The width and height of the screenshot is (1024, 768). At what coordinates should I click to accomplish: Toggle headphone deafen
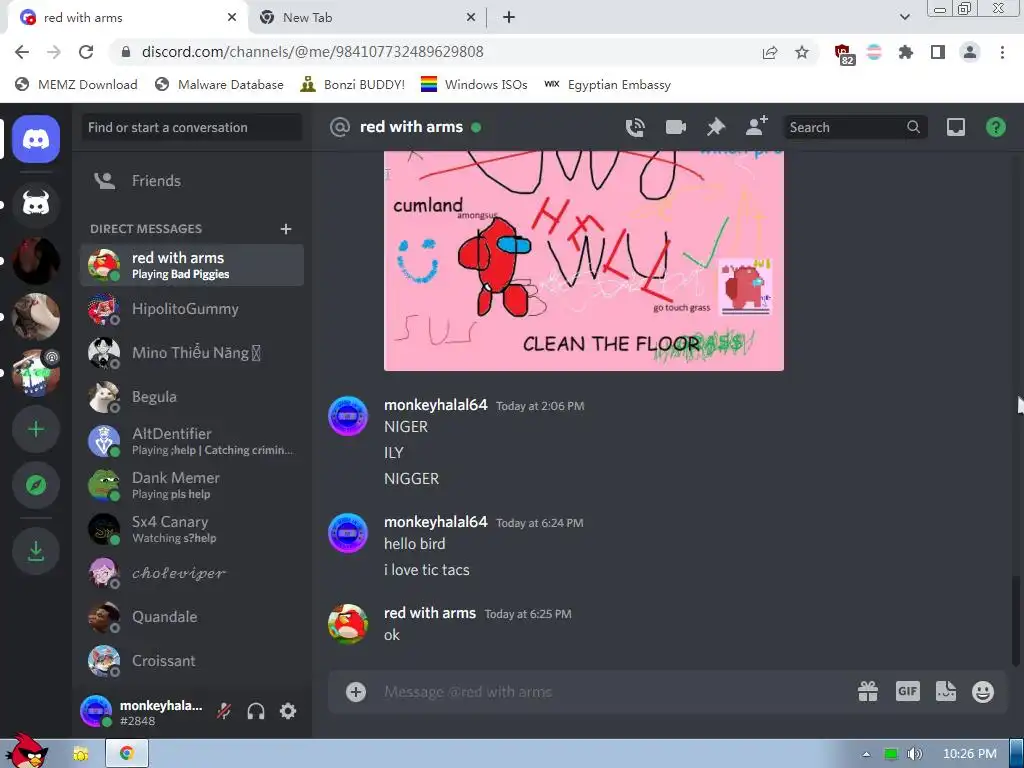(256, 711)
